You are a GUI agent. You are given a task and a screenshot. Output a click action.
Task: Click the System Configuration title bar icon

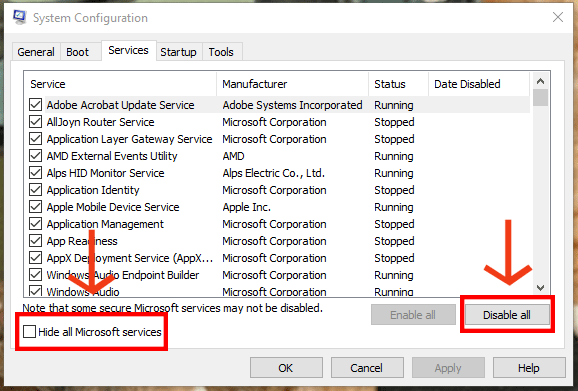tap(20, 17)
